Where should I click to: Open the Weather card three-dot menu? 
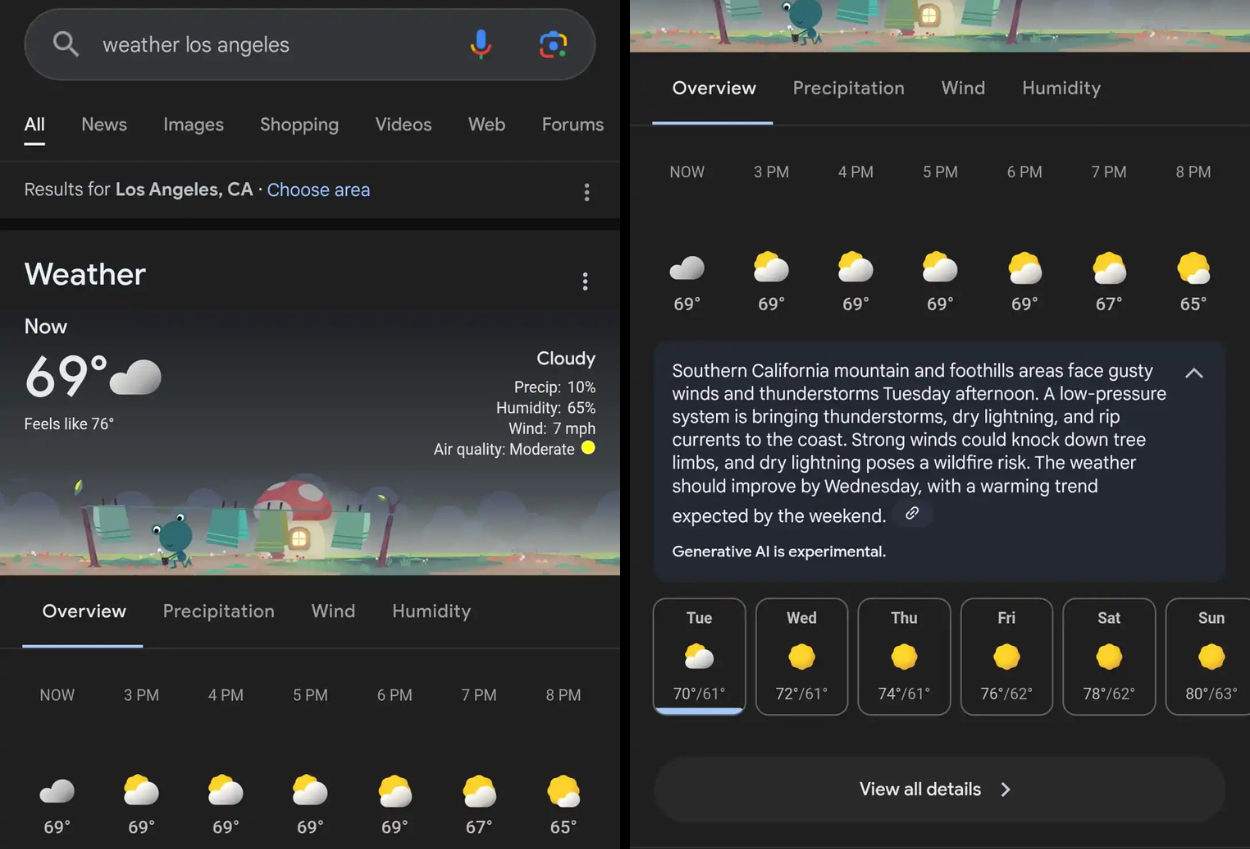[585, 282]
